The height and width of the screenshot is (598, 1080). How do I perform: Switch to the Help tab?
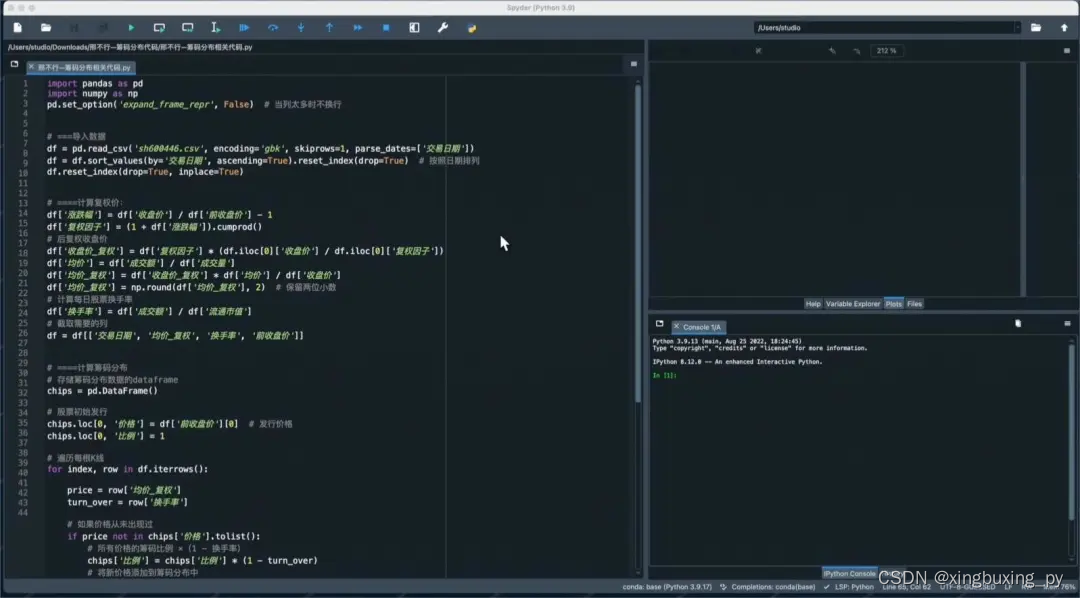pyautogui.click(x=813, y=304)
